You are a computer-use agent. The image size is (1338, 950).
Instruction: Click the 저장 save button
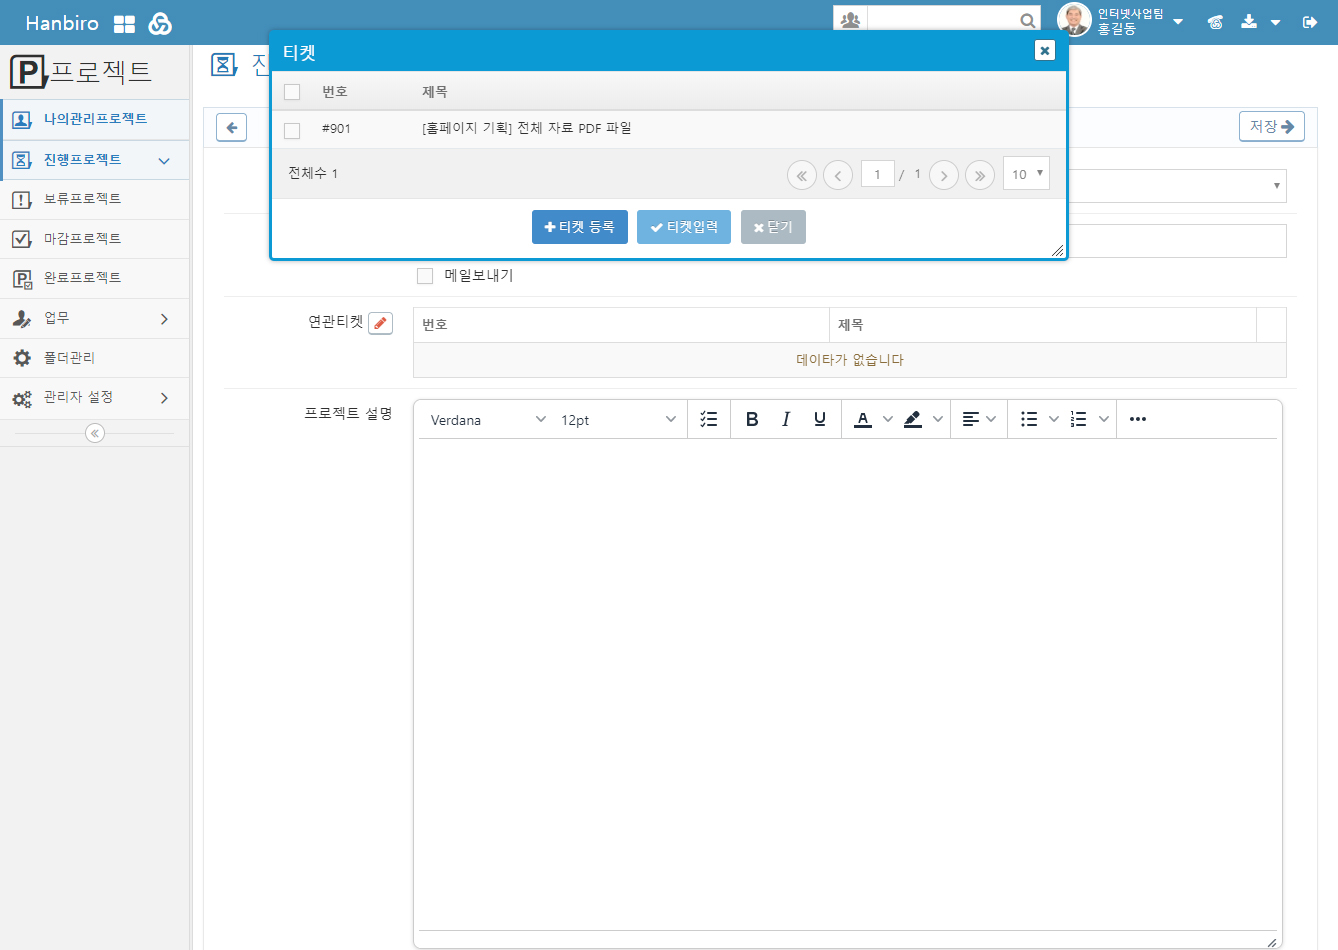[1272, 126]
